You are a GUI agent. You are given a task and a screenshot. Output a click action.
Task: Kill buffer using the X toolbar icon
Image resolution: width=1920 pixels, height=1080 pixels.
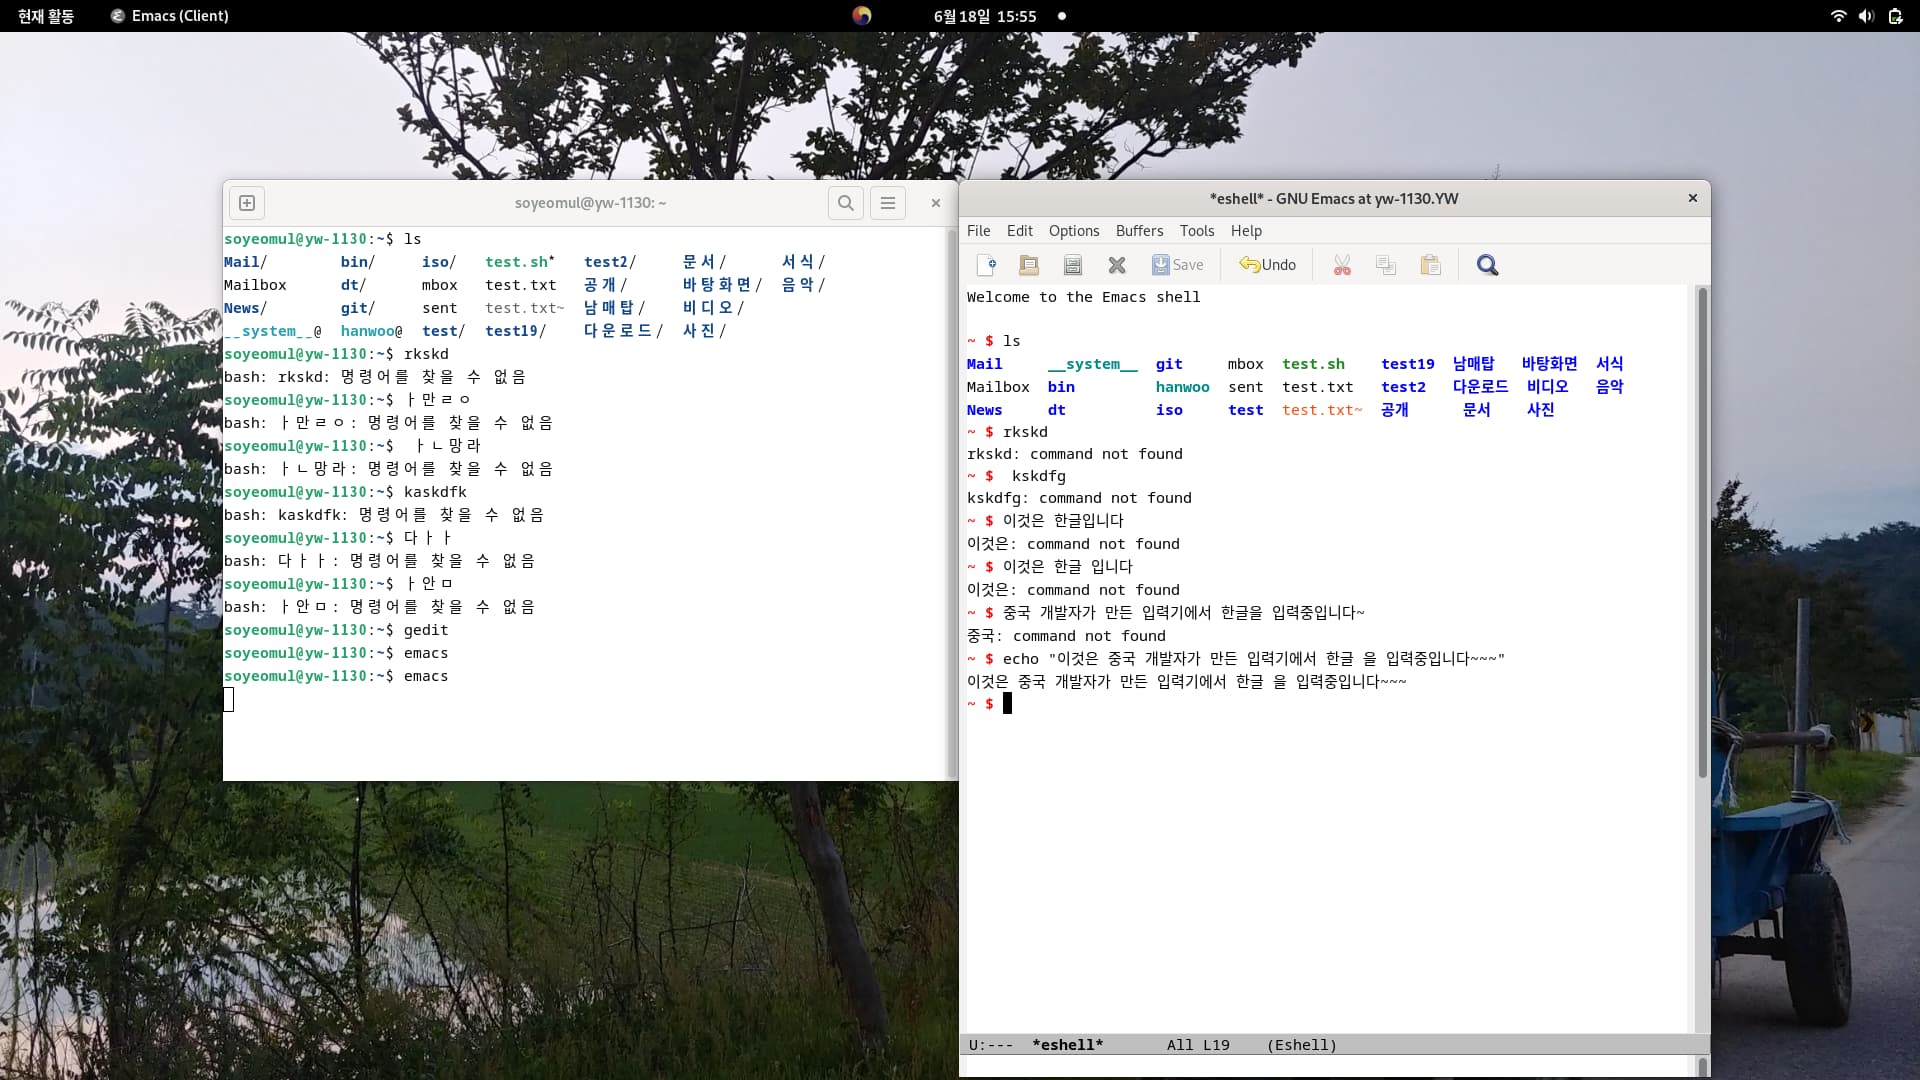click(1117, 265)
